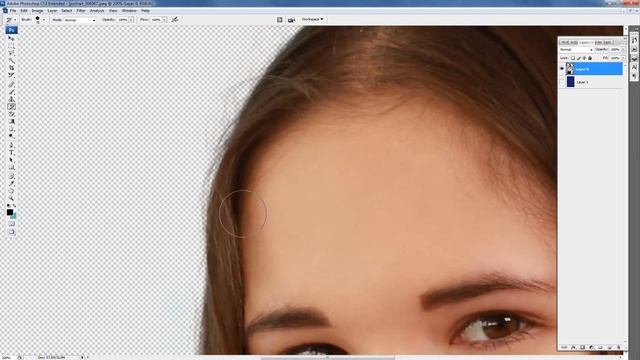
Task: Select the Slice tool
Action: [x=11, y=75]
